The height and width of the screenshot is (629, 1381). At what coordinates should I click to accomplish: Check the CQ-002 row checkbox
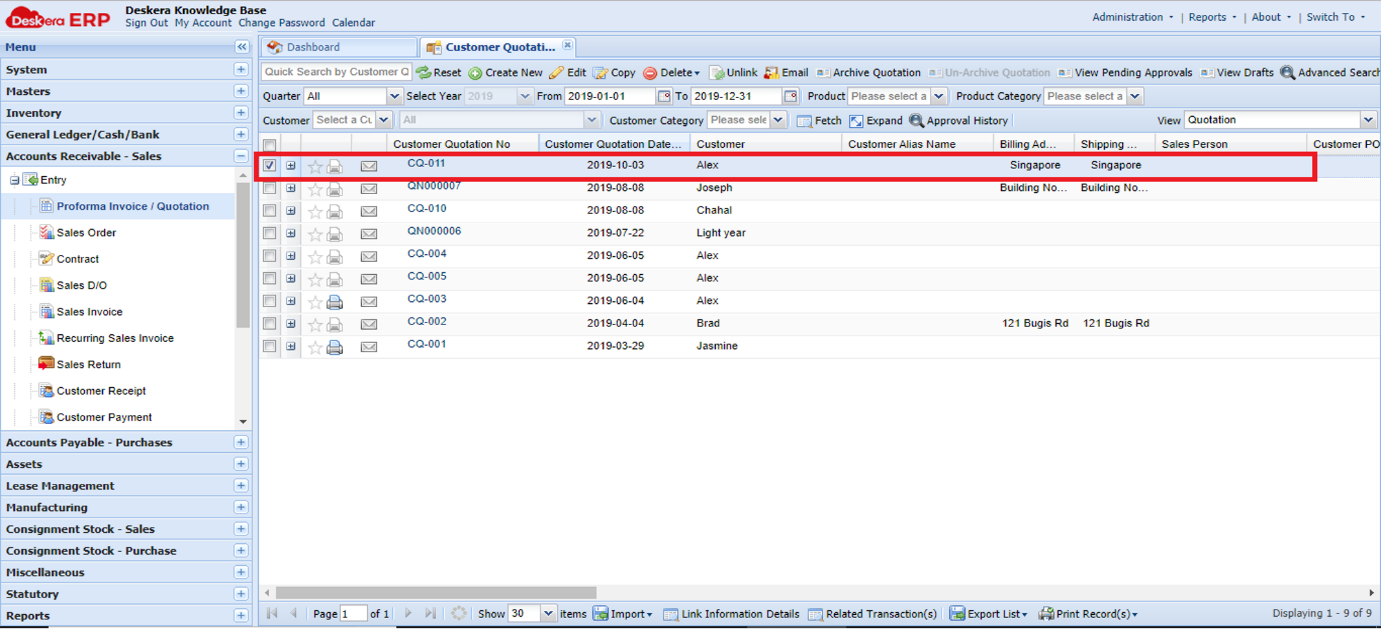[x=270, y=324]
